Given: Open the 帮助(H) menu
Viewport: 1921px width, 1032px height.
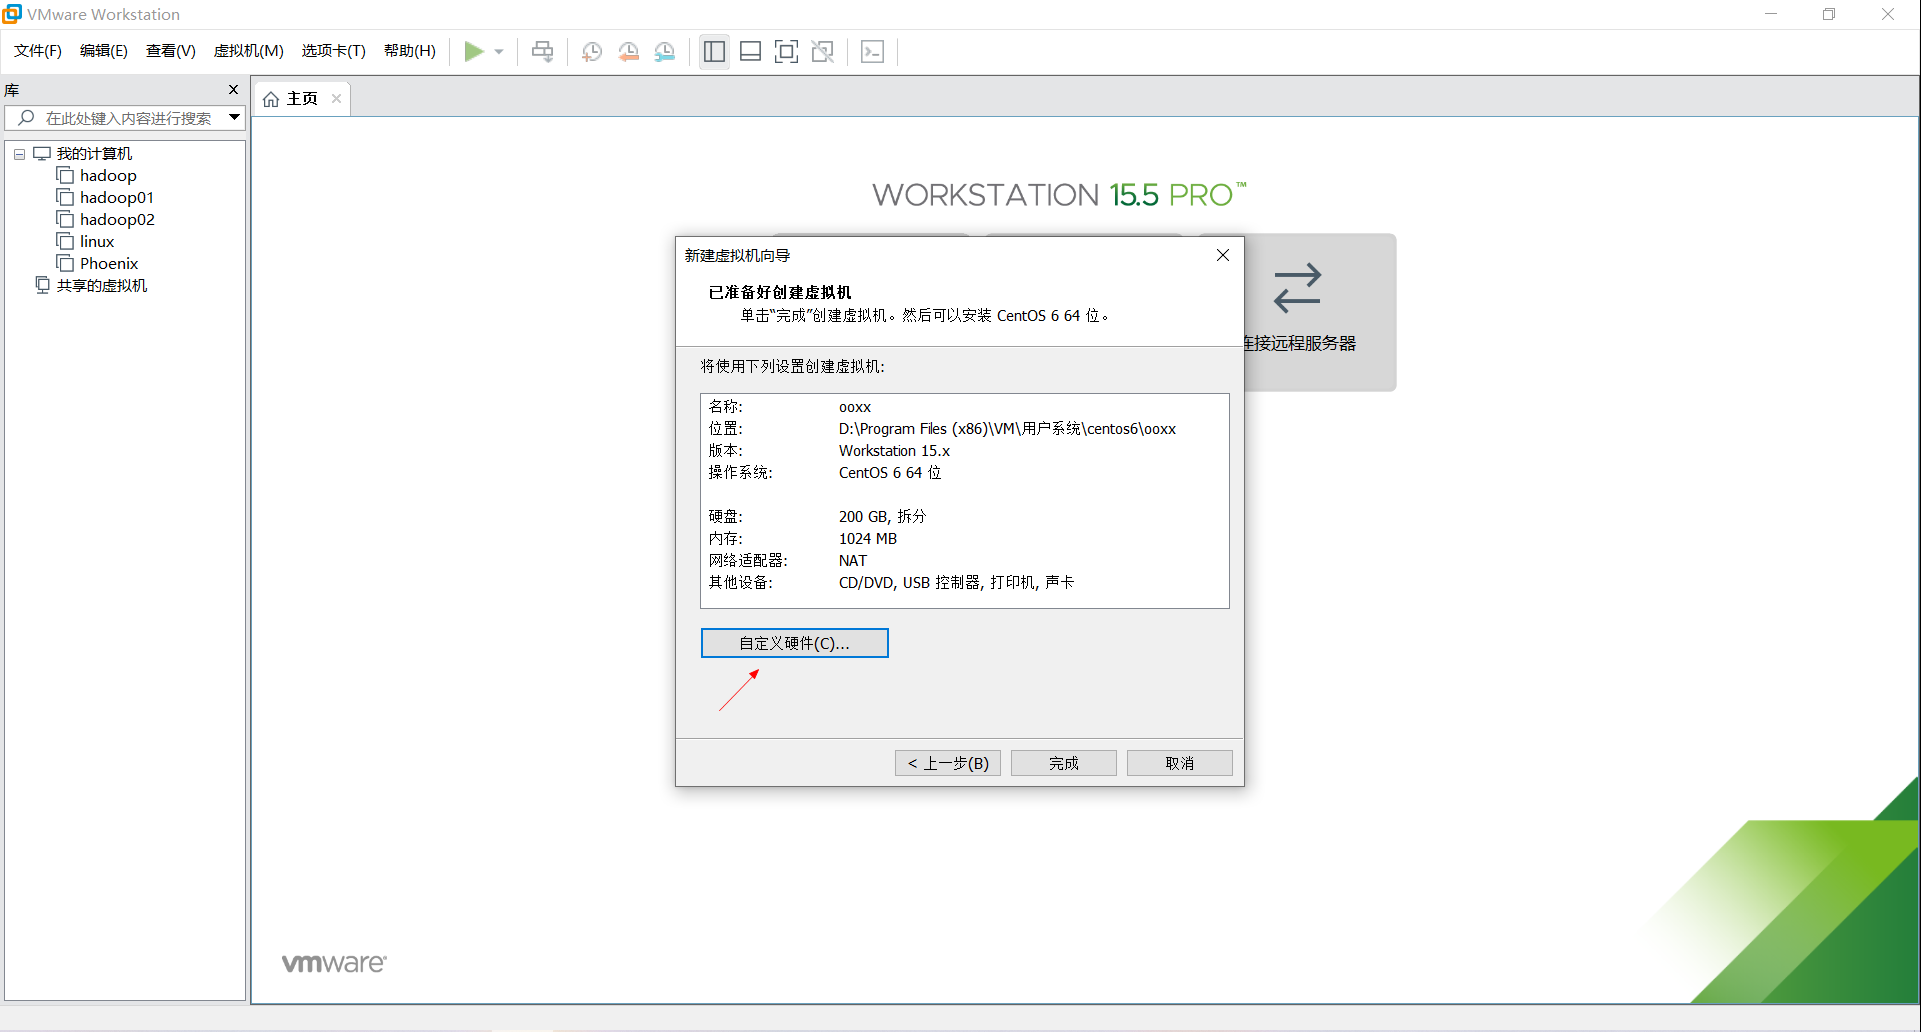Looking at the screenshot, I should click(x=410, y=51).
